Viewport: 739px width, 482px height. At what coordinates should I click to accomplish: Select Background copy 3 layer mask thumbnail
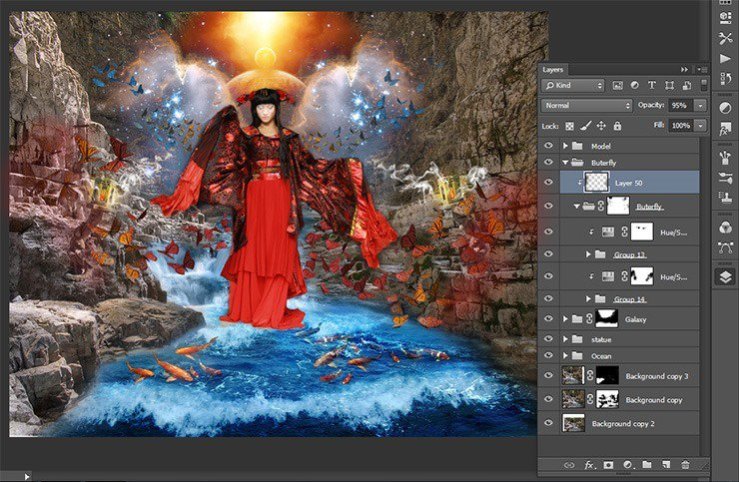(607, 376)
